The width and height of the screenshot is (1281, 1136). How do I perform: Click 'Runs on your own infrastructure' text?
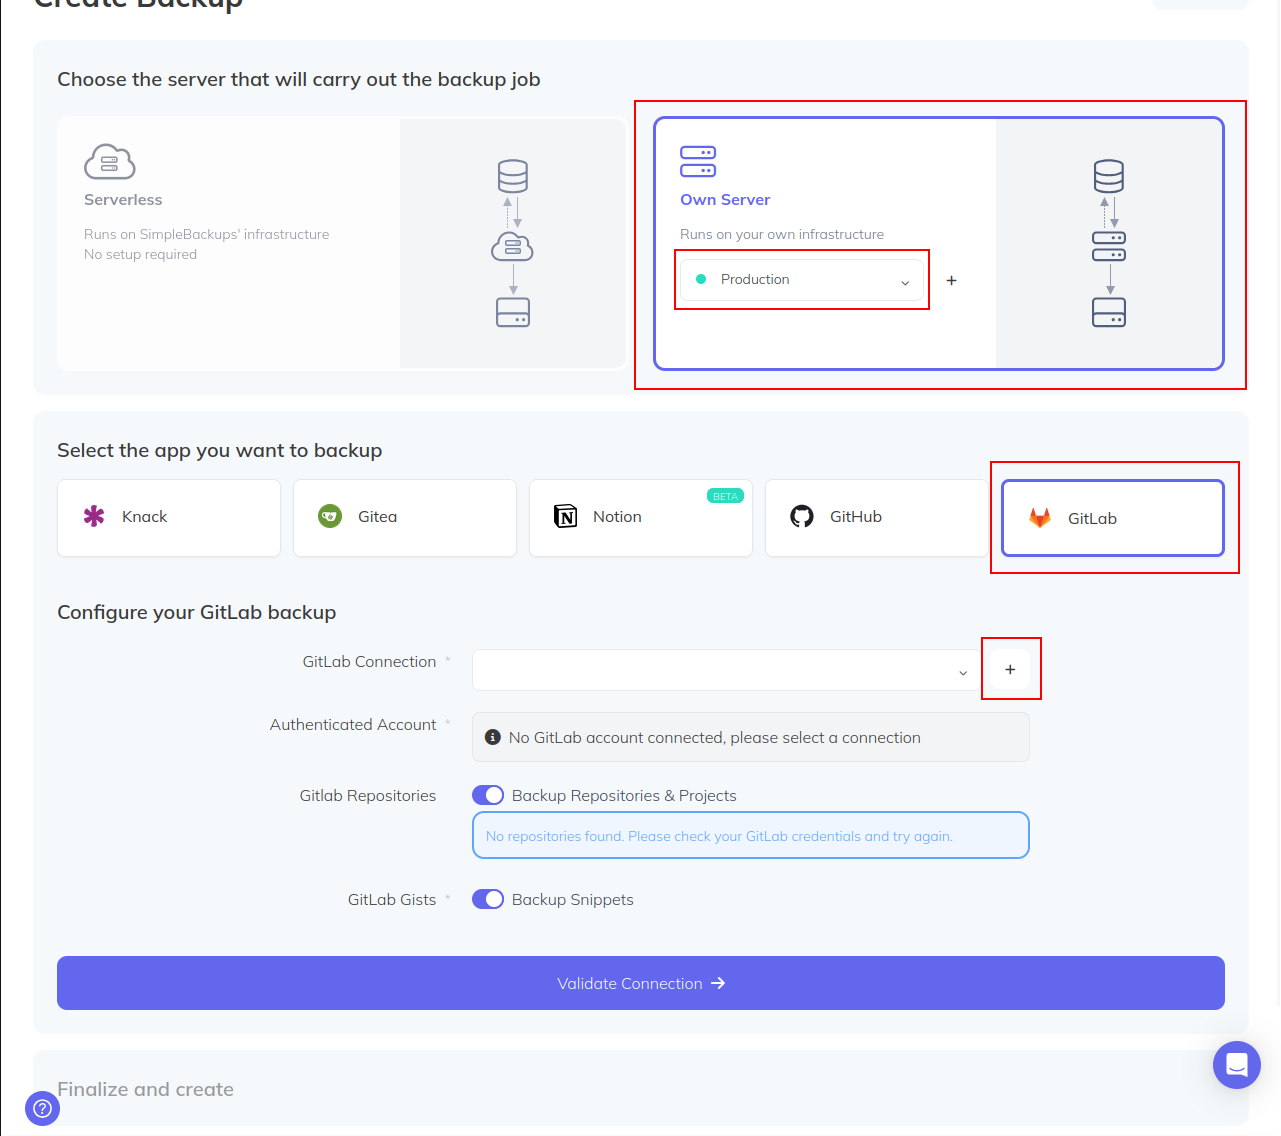pos(782,234)
